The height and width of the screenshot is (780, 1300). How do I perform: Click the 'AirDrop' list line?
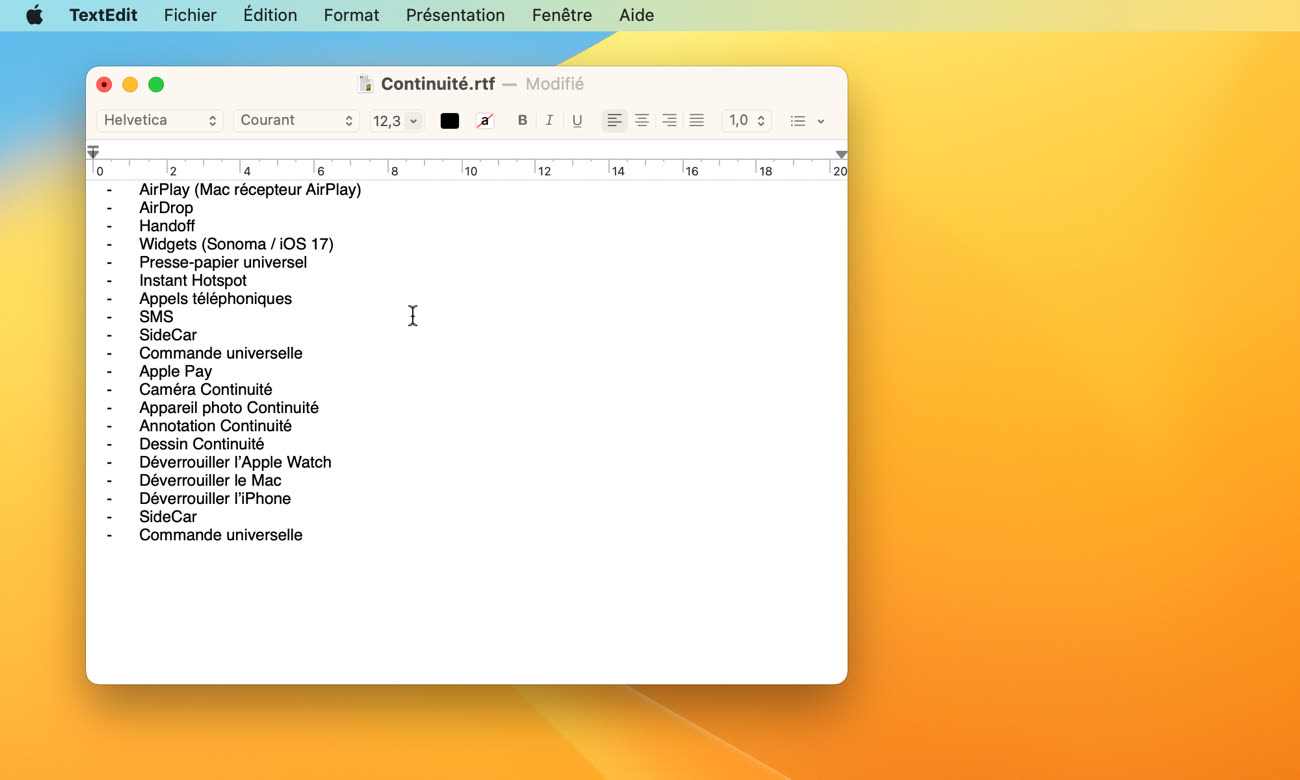[166, 207]
